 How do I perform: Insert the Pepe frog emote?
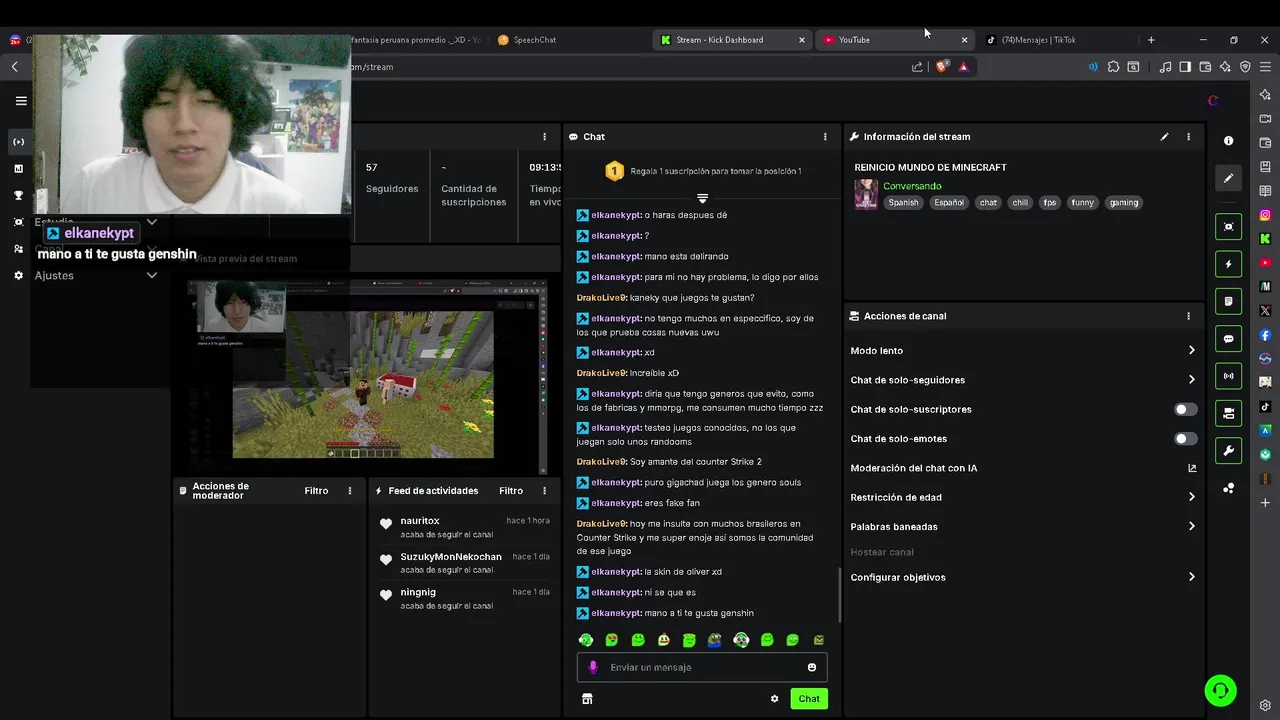(715, 640)
